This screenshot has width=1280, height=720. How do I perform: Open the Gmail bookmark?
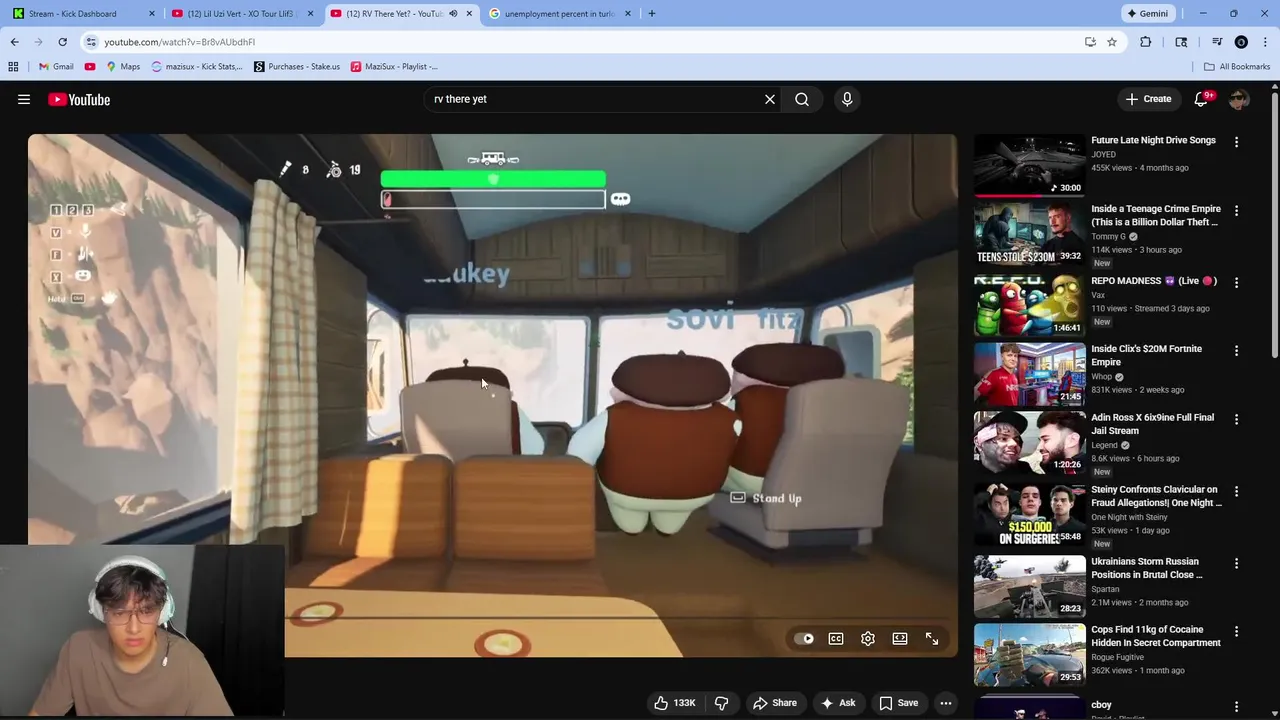pos(56,67)
